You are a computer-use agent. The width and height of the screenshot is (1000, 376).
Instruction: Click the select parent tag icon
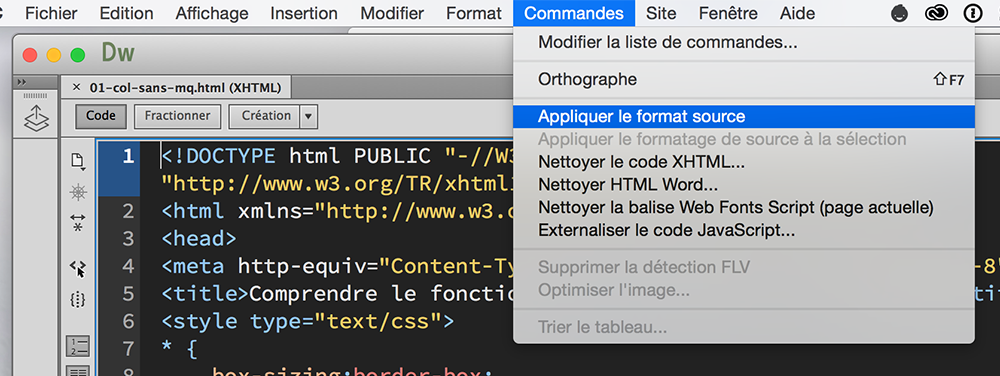coord(78,268)
